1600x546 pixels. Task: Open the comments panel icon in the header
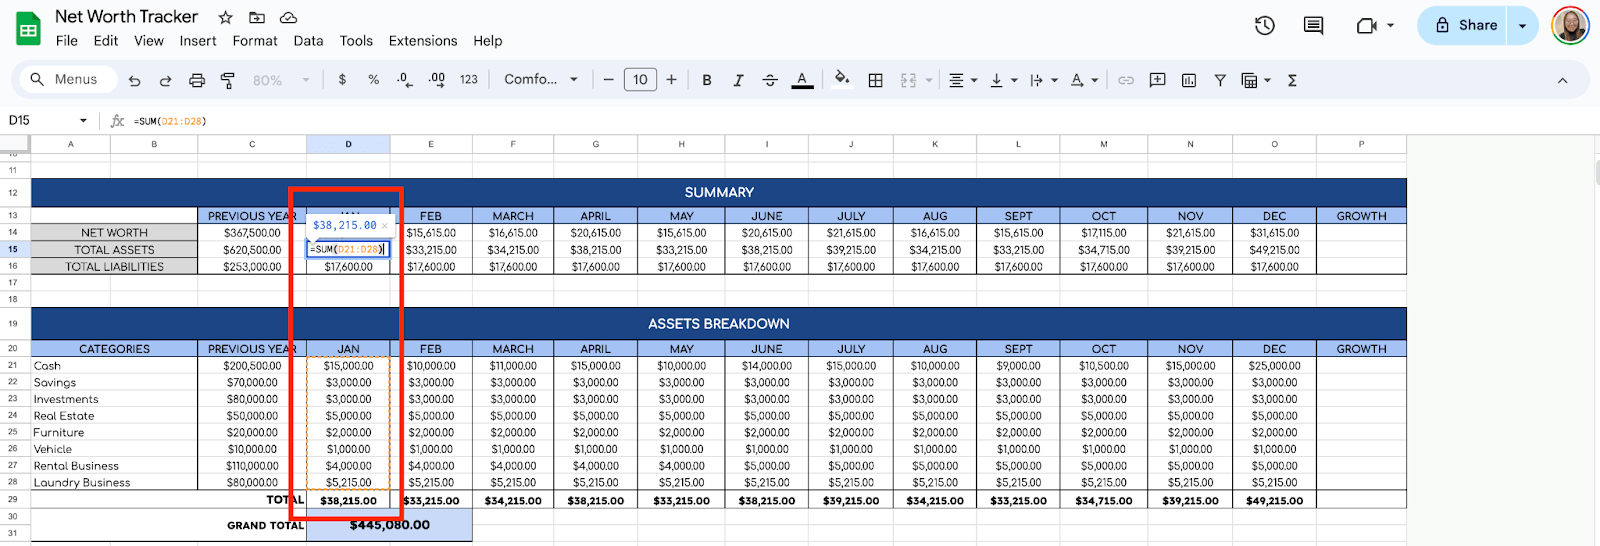tap(1314, 26)
